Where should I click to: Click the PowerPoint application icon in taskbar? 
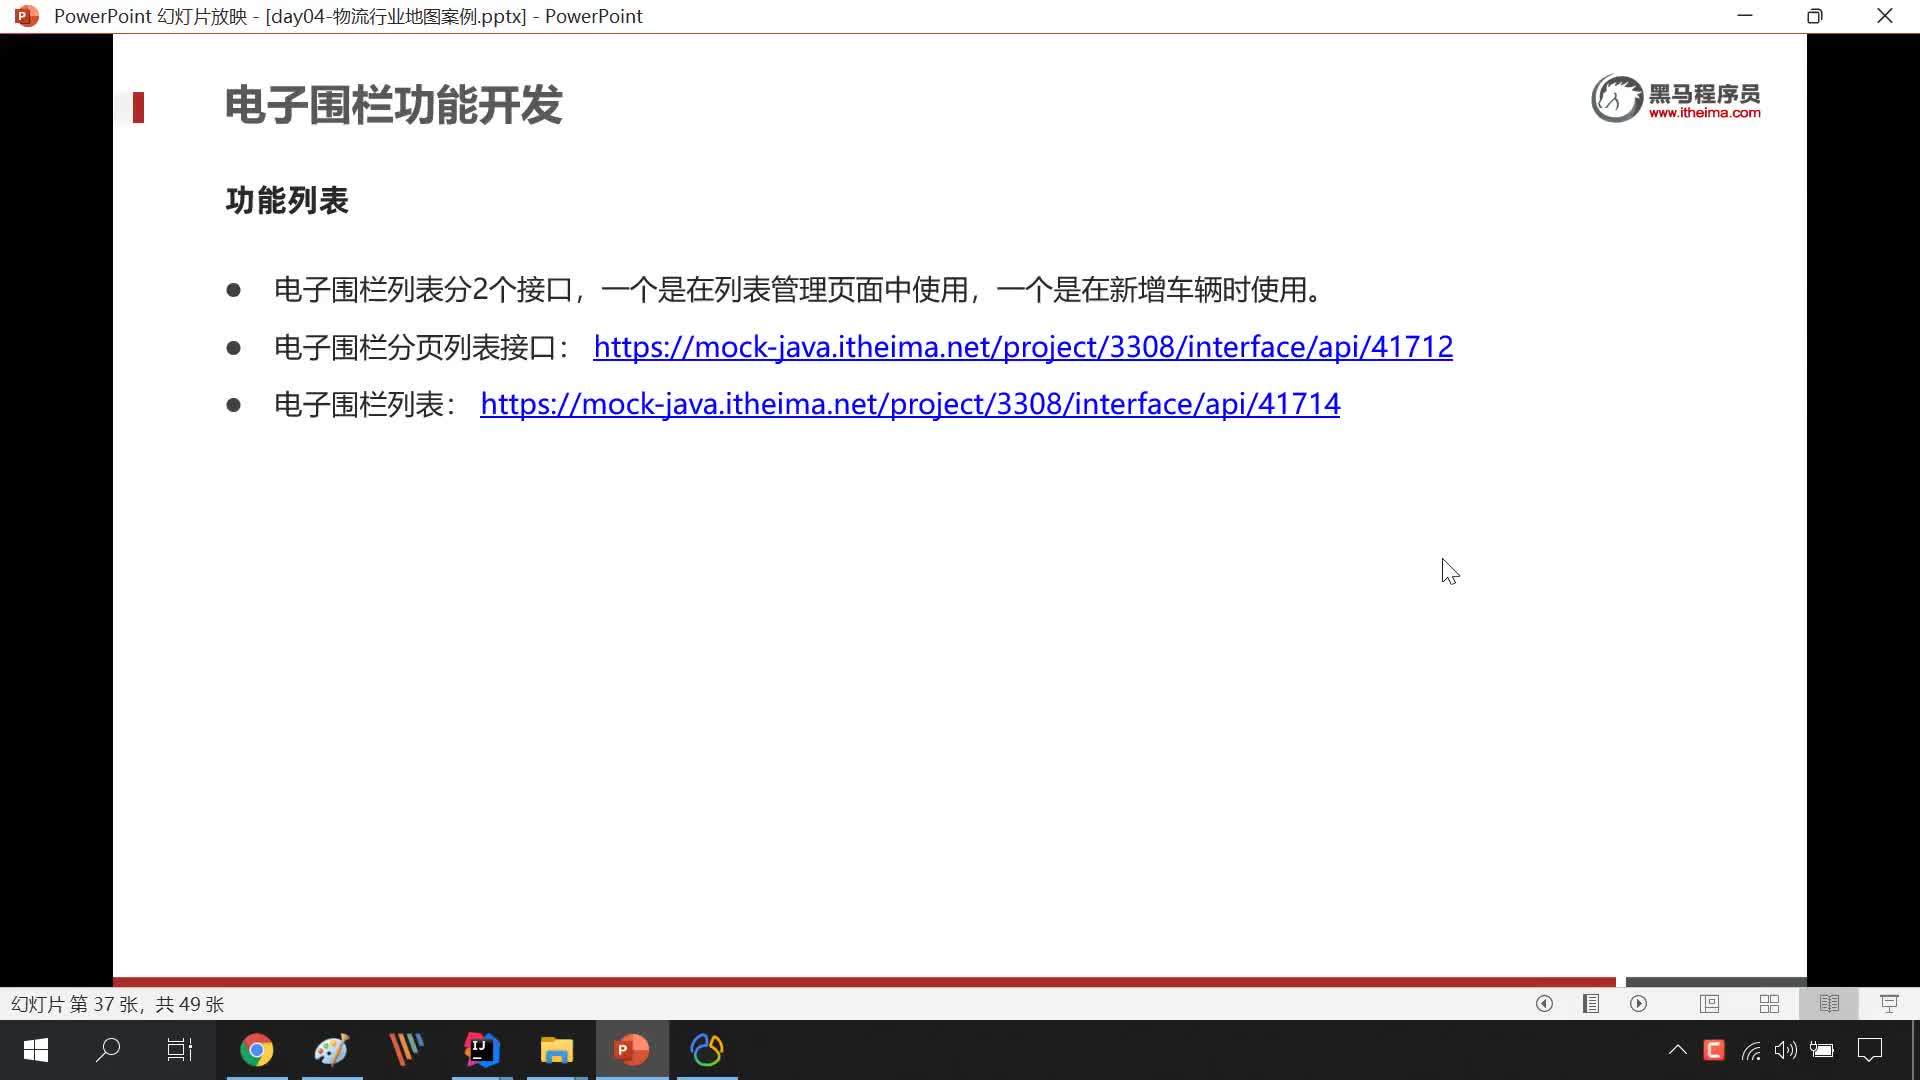tap(632, 1050)
